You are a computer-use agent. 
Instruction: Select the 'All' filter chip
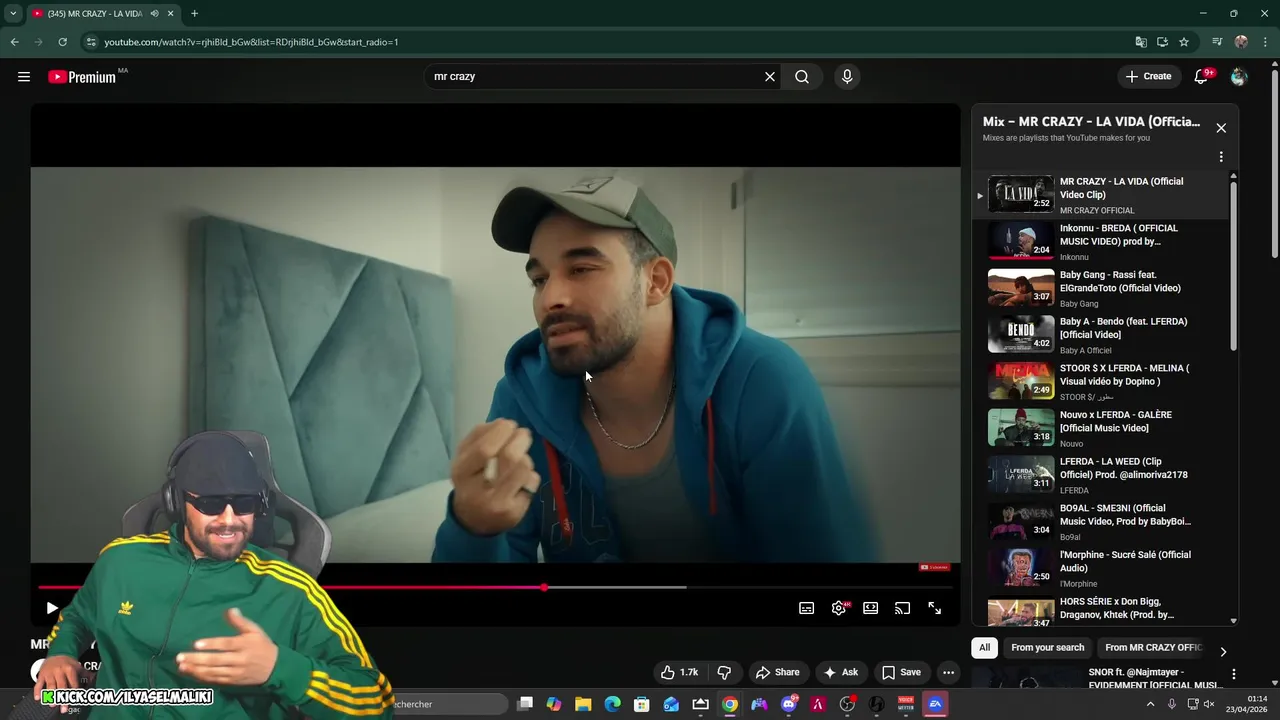[984, 648]
